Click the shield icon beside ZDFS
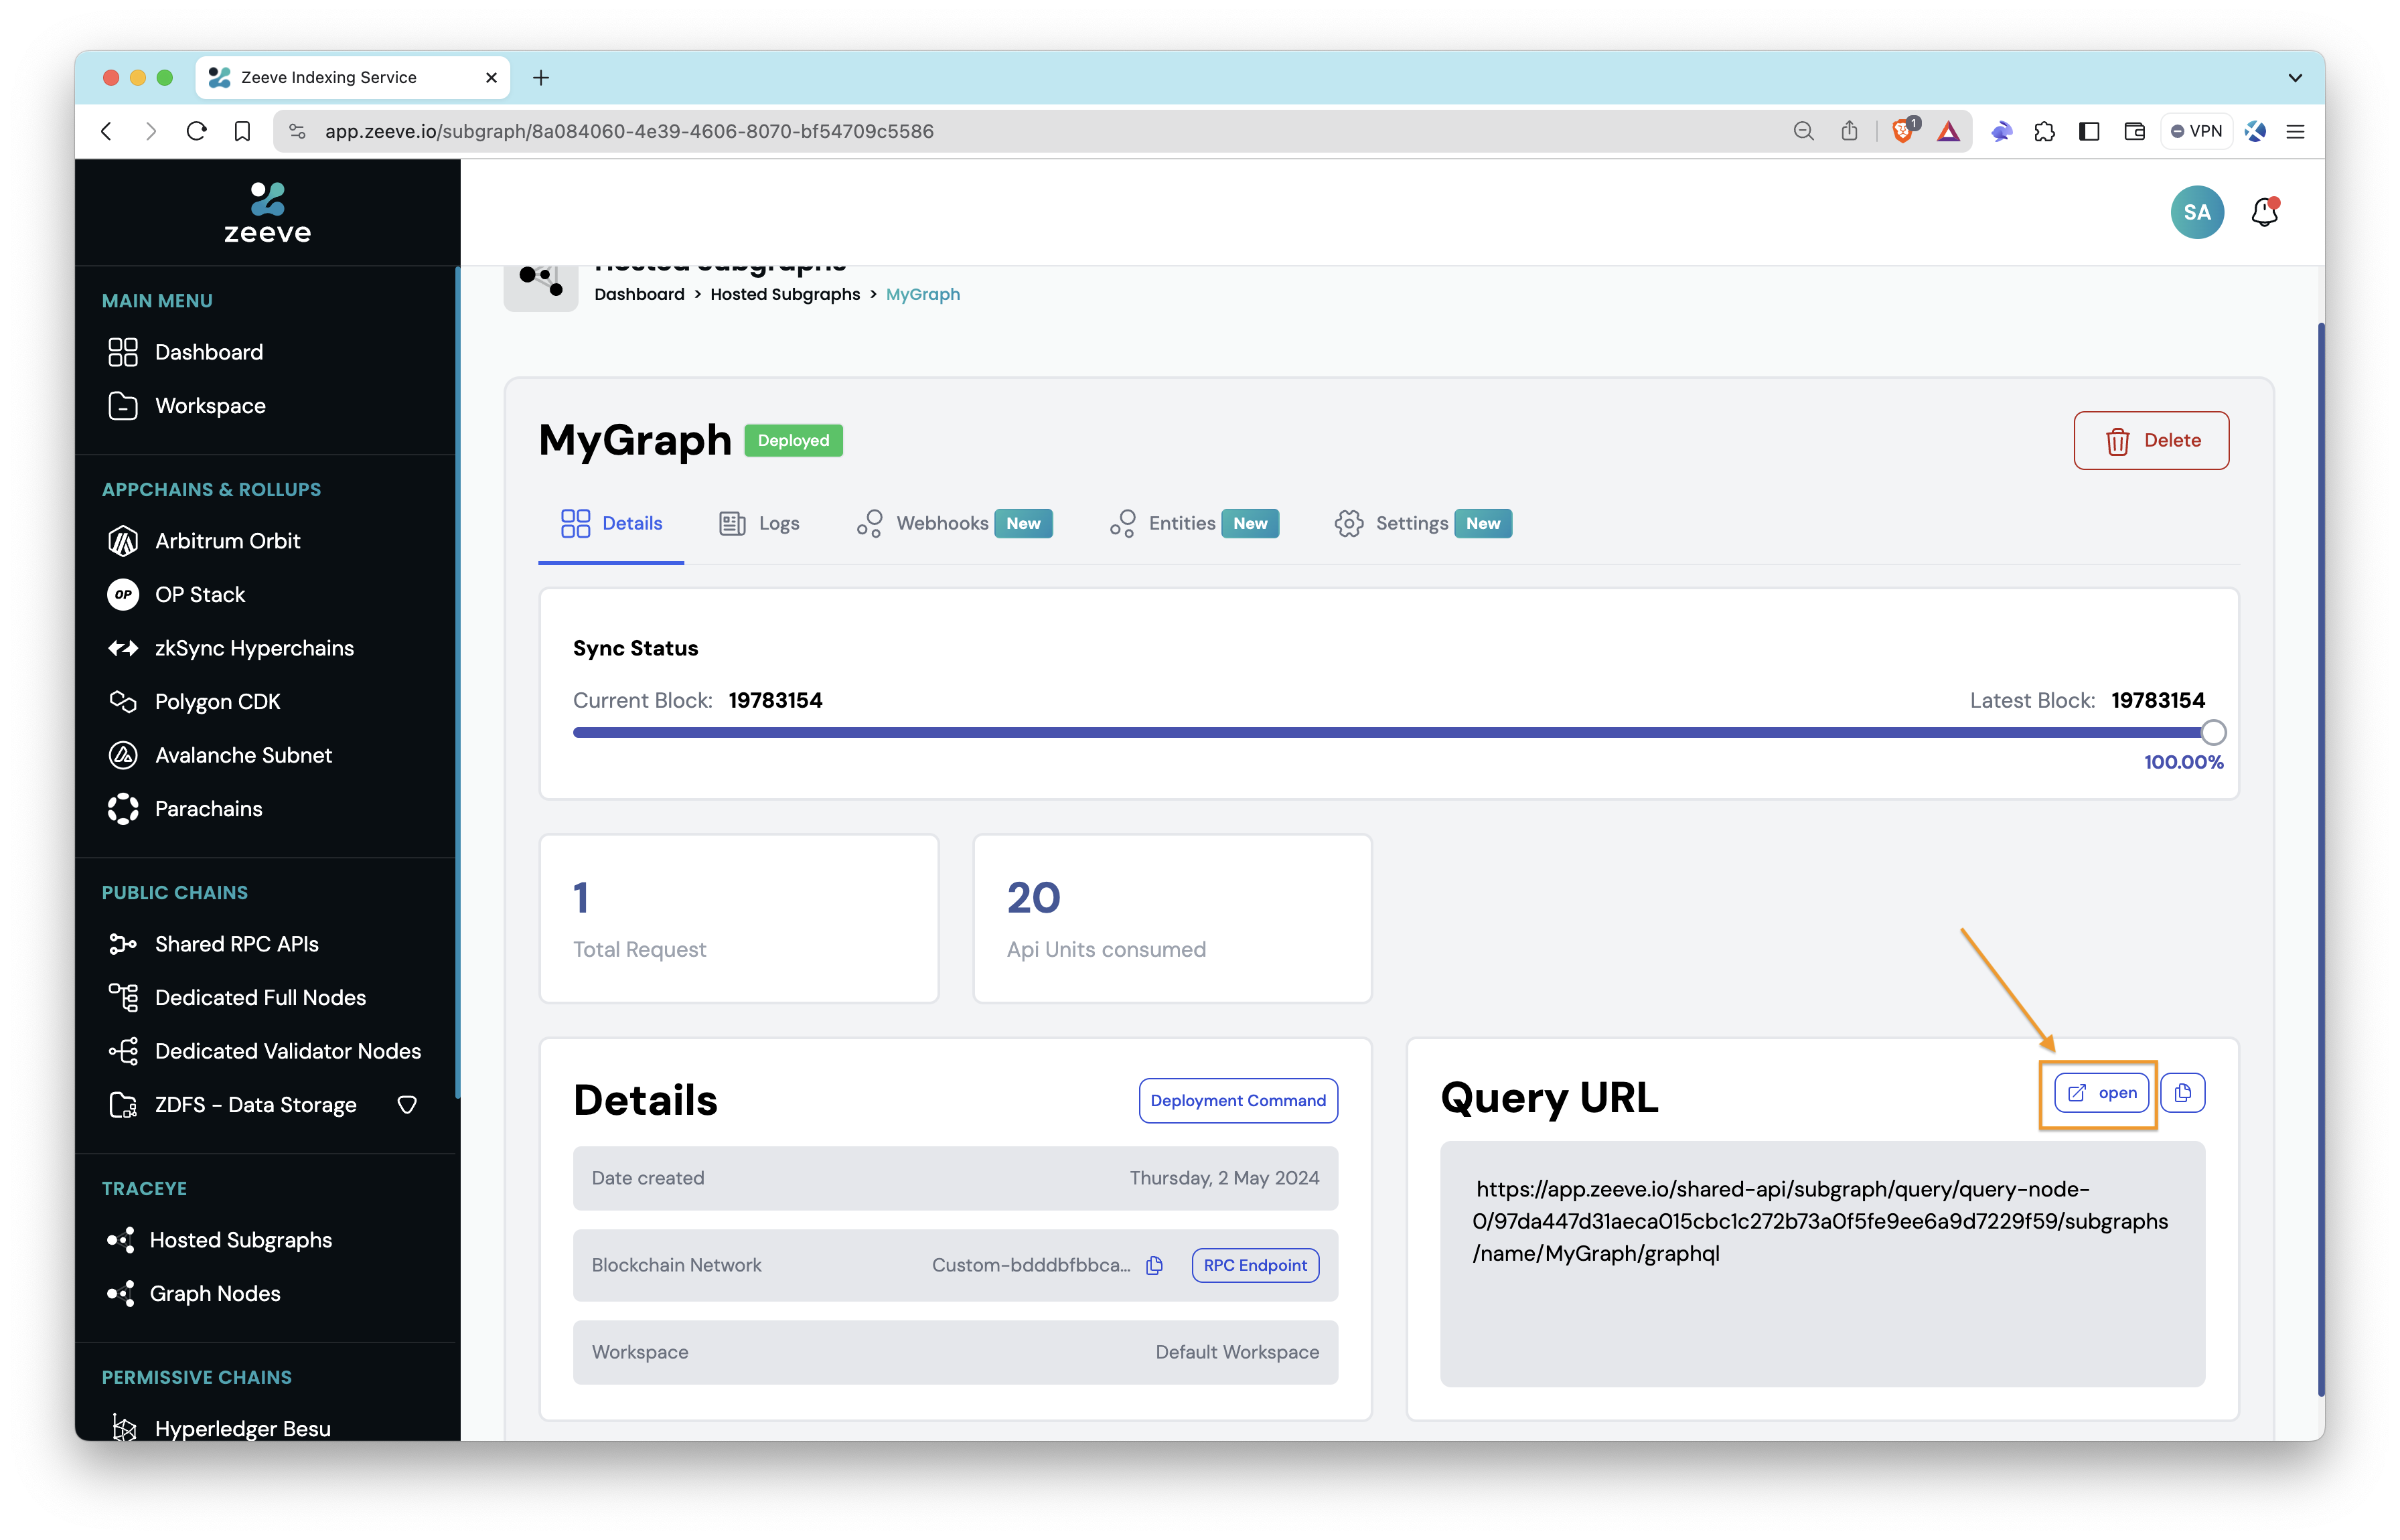 [x=407, y=1105]
